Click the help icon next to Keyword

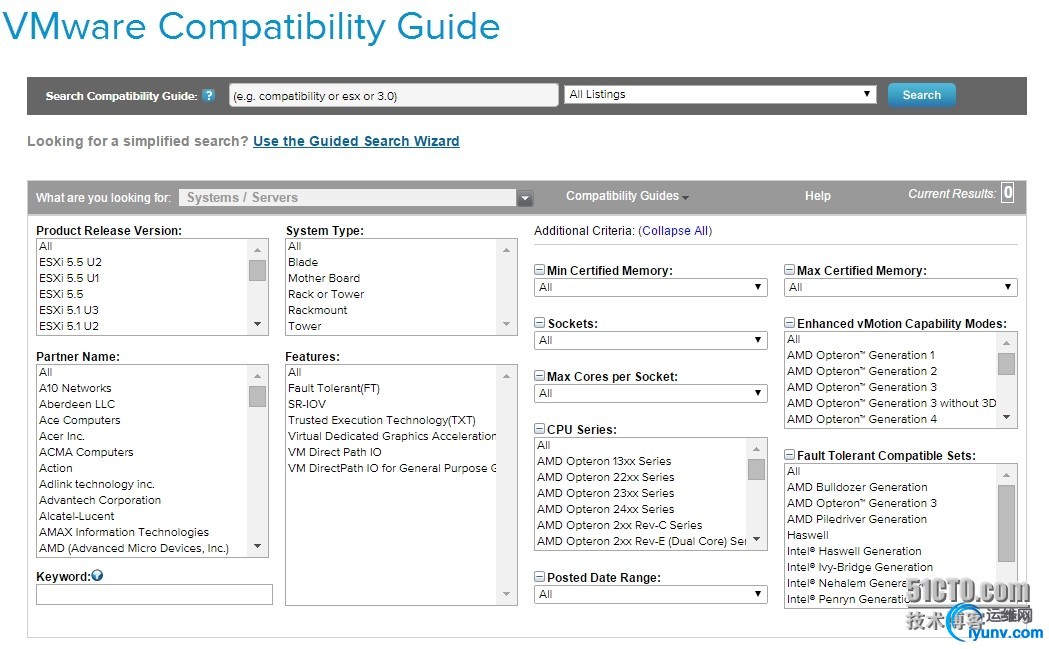coord(97,576)
